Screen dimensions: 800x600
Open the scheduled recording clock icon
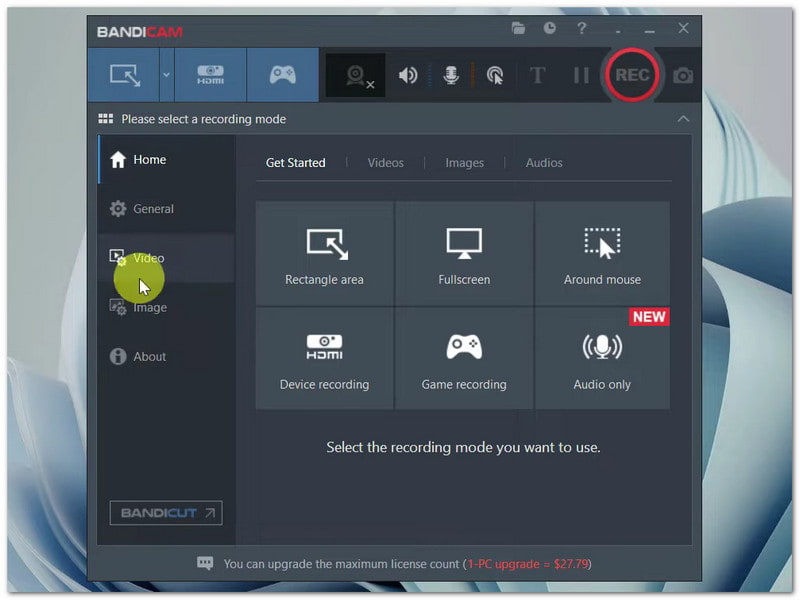tap(549, 28)
